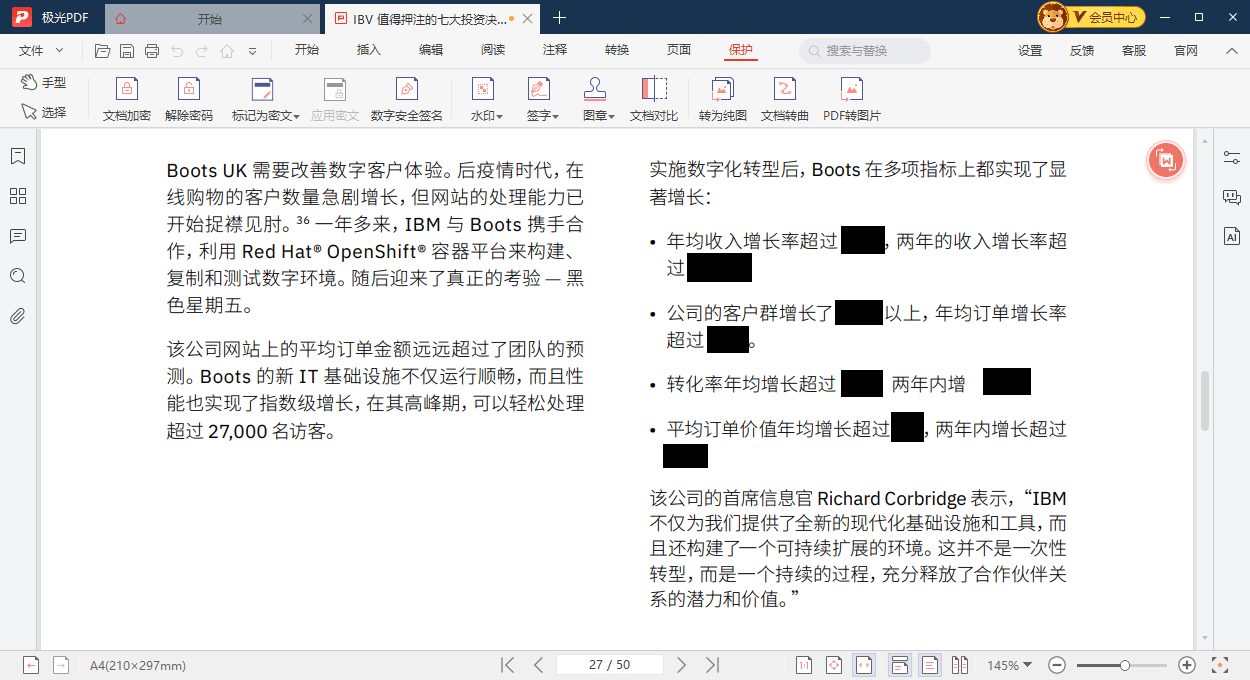Expand the quick access toolbar customize arrow

pyautogui.click(x=252, y=51)
